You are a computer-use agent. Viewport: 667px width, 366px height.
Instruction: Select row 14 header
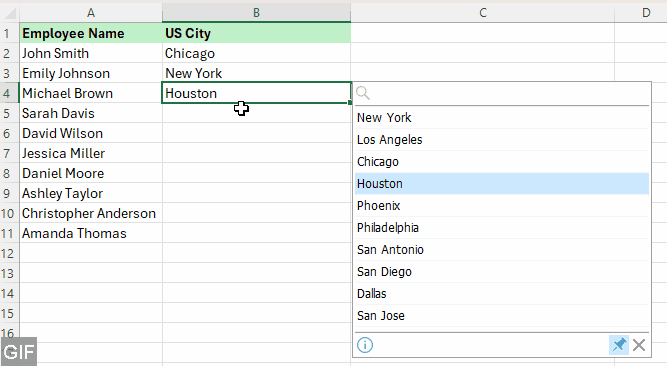(x=9, y=293)
